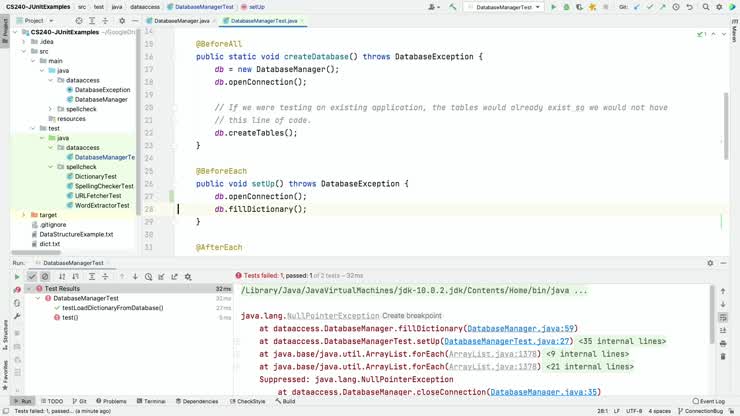Expand the main spellcheck package
The image size is (740, 416).
click(x=50, y=109)
